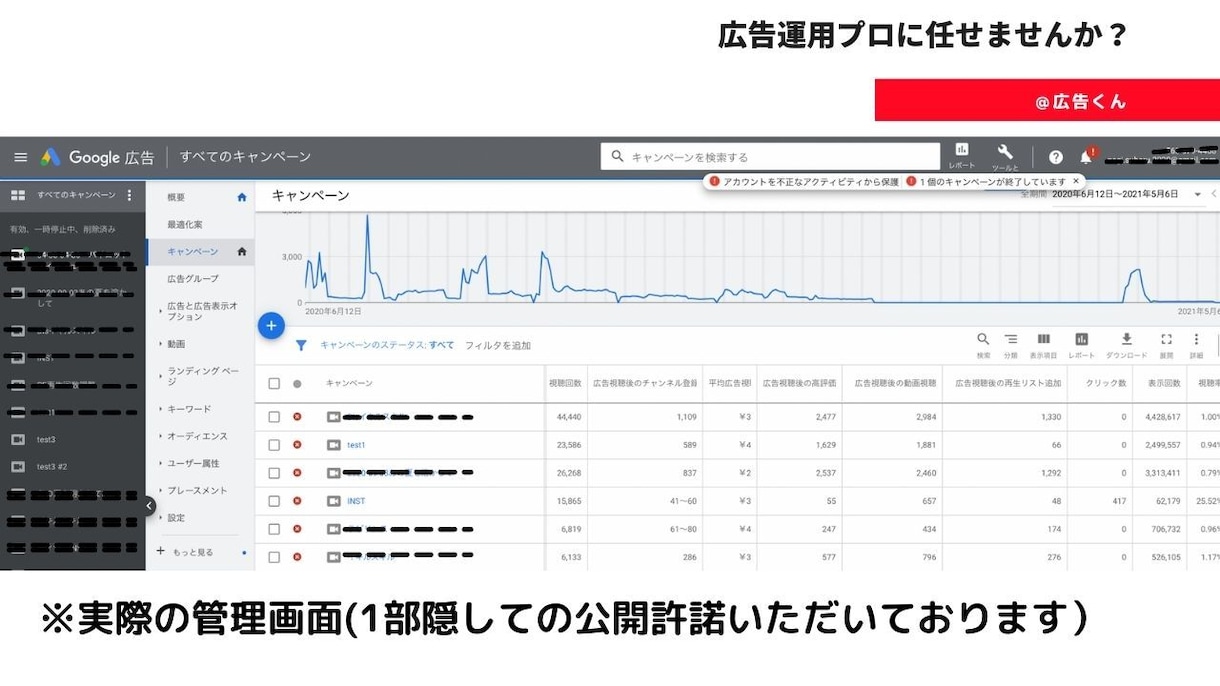This screenshot has width=1220, height=686.
Task: Click the home icon beside 概要
Action: [x=241, y=197]
